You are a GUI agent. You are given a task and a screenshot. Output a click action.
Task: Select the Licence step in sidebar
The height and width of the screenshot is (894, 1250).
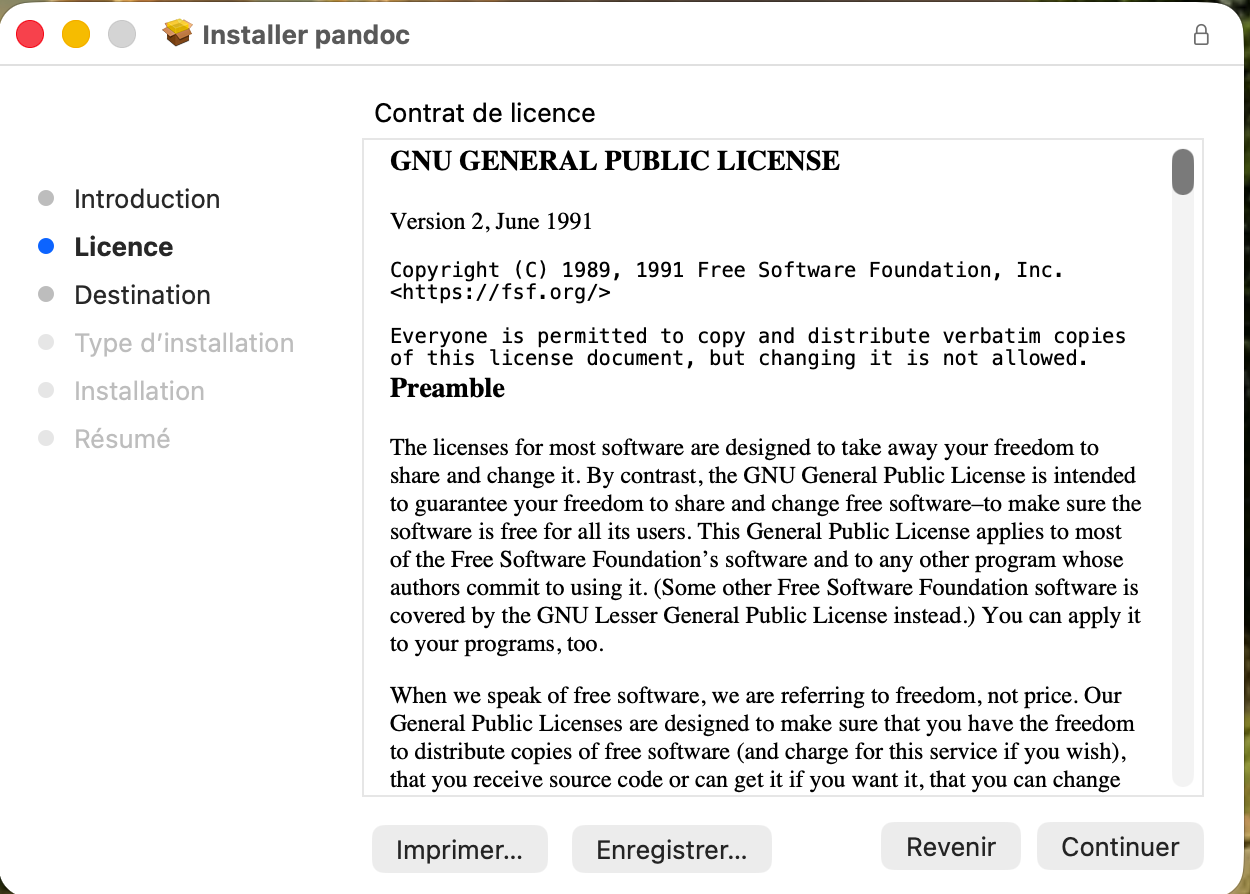click(x=124, y=247)
